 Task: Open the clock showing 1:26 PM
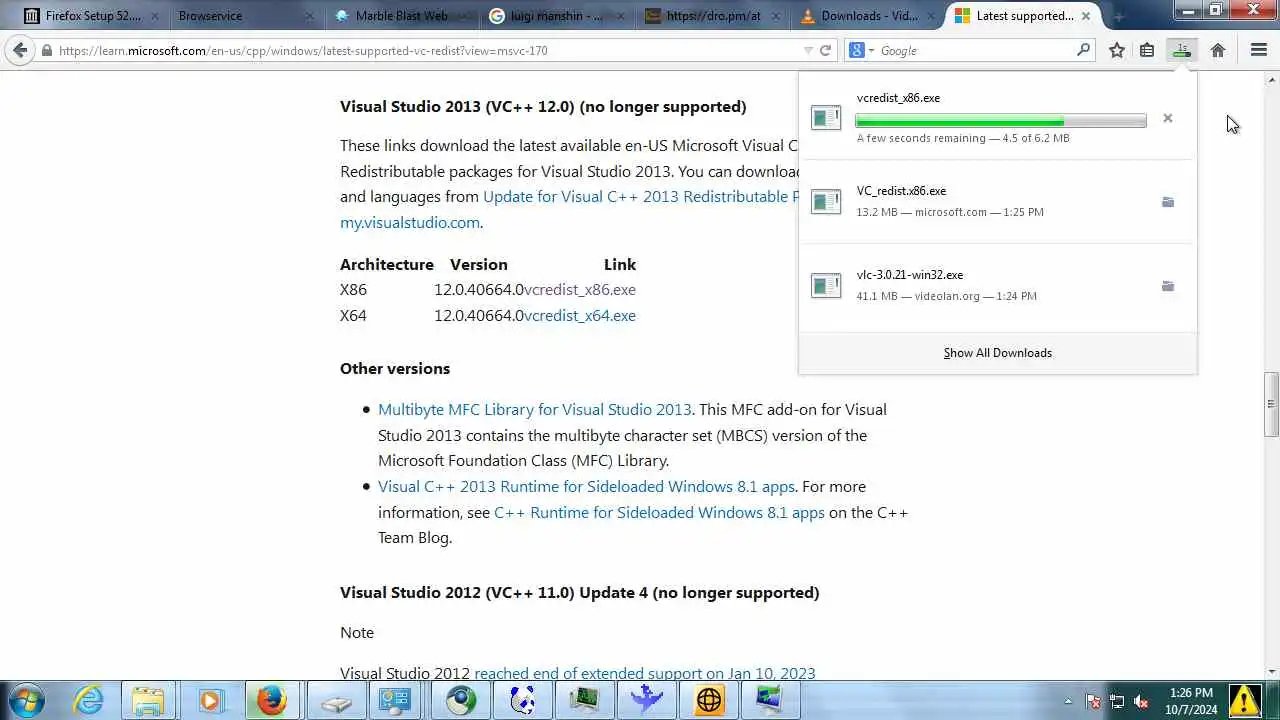point(1189,700)
